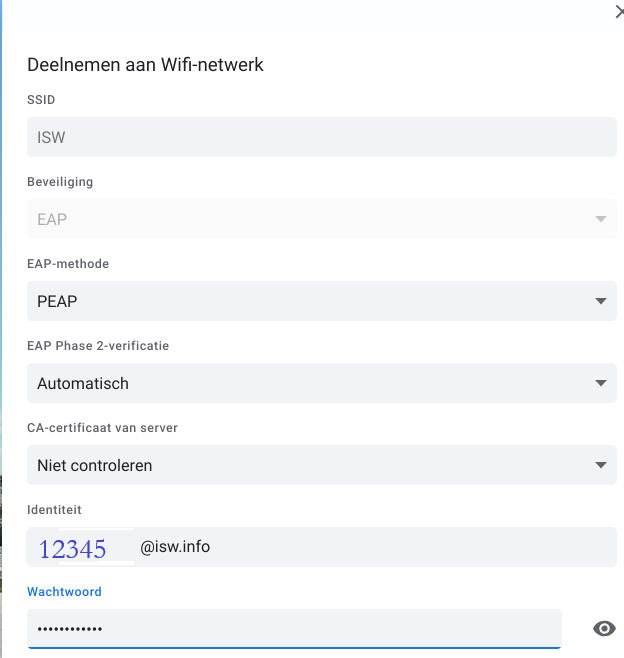
Task: Click the blue Wachtwoord label
Action: pyautogui.click(x=64, y=592)
